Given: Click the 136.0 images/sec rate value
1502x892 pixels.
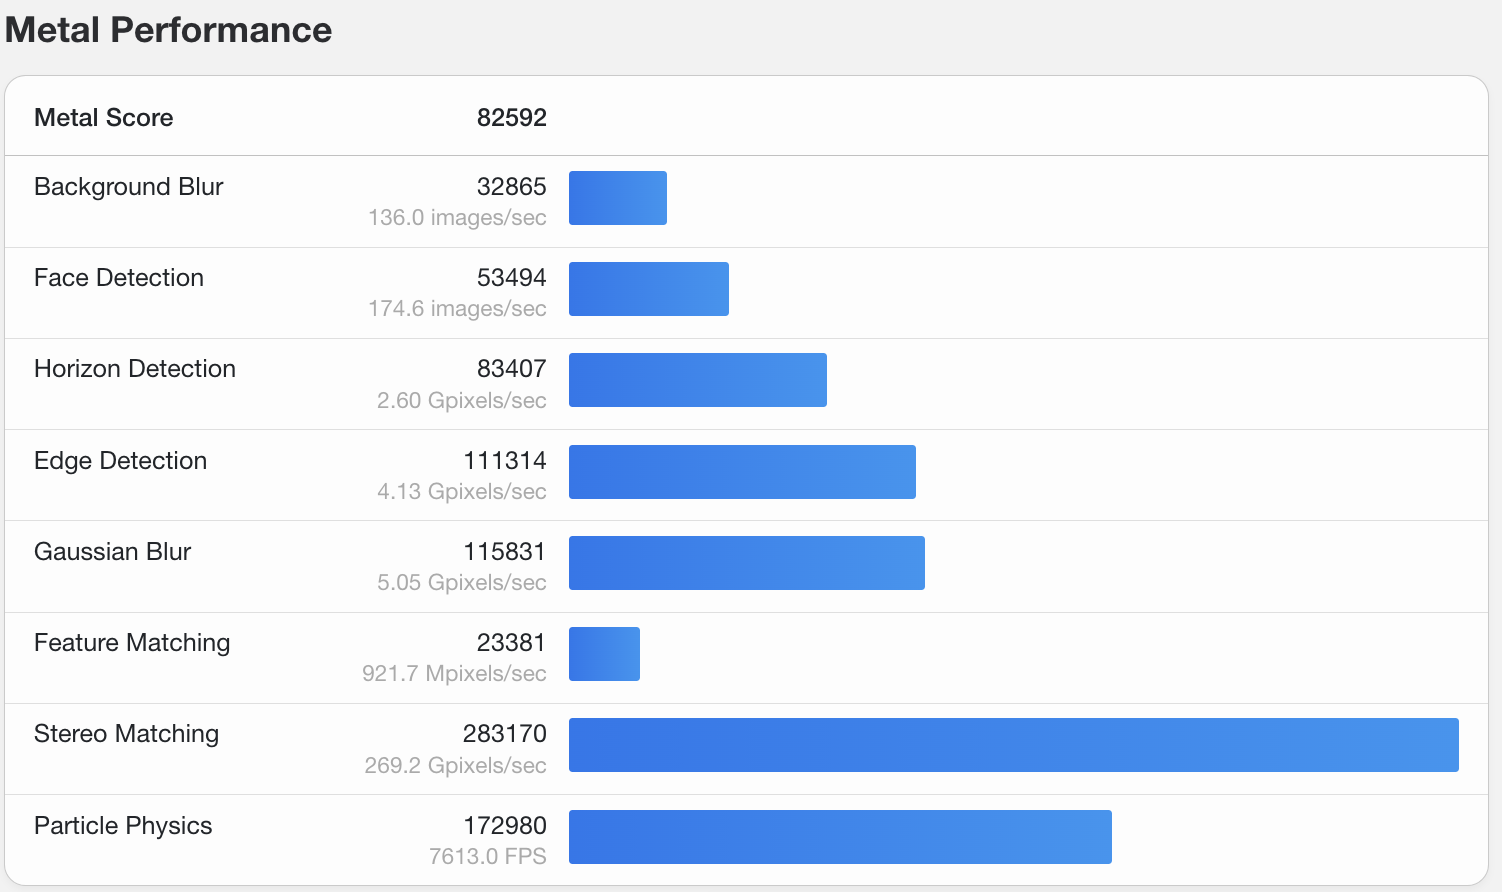Looking at the screenshot, I should point(457,217).
